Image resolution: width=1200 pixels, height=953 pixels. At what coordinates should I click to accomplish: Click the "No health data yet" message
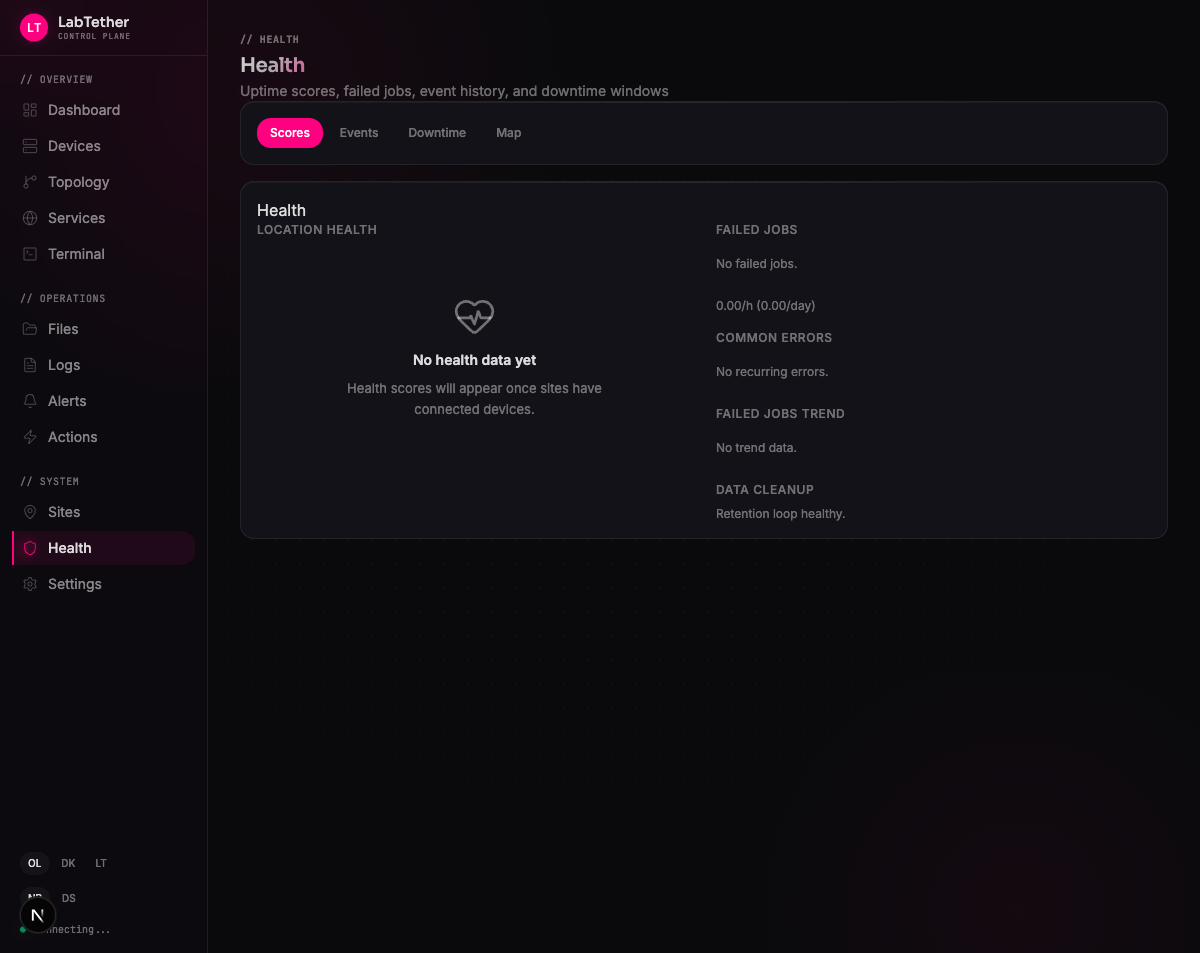coord(475,360)
